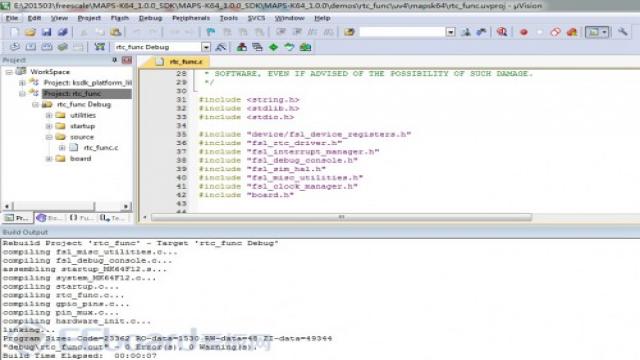Viewport: 640px width, 360px height.
Task: Start the debug session with the magnifier icon
Action: point(502,32)
